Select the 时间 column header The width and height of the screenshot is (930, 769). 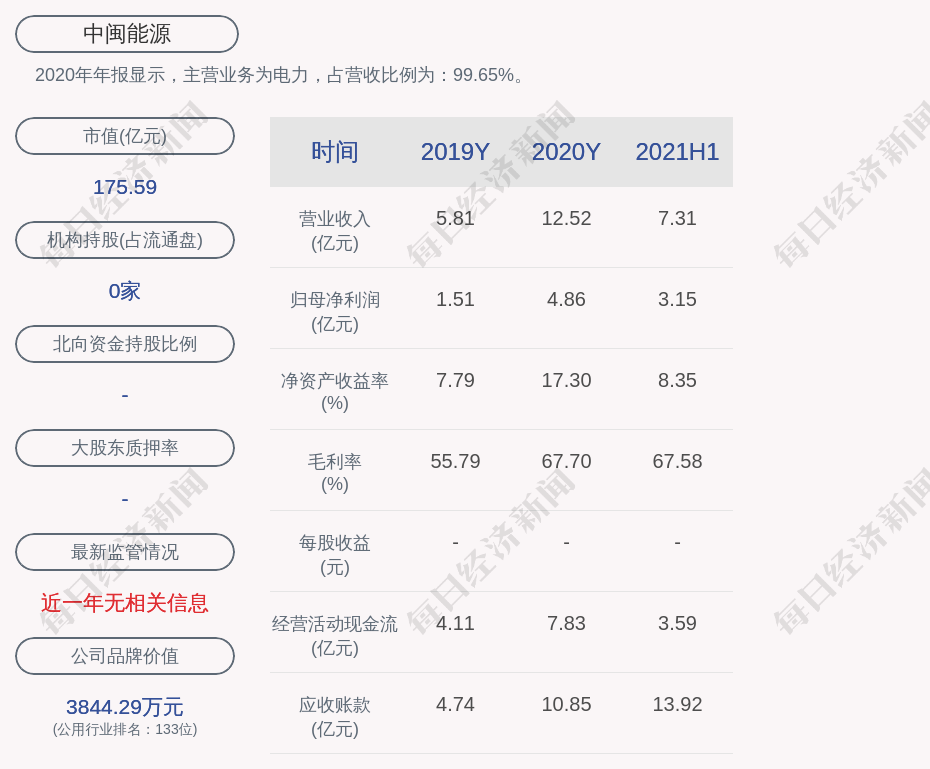click(334, 152)
